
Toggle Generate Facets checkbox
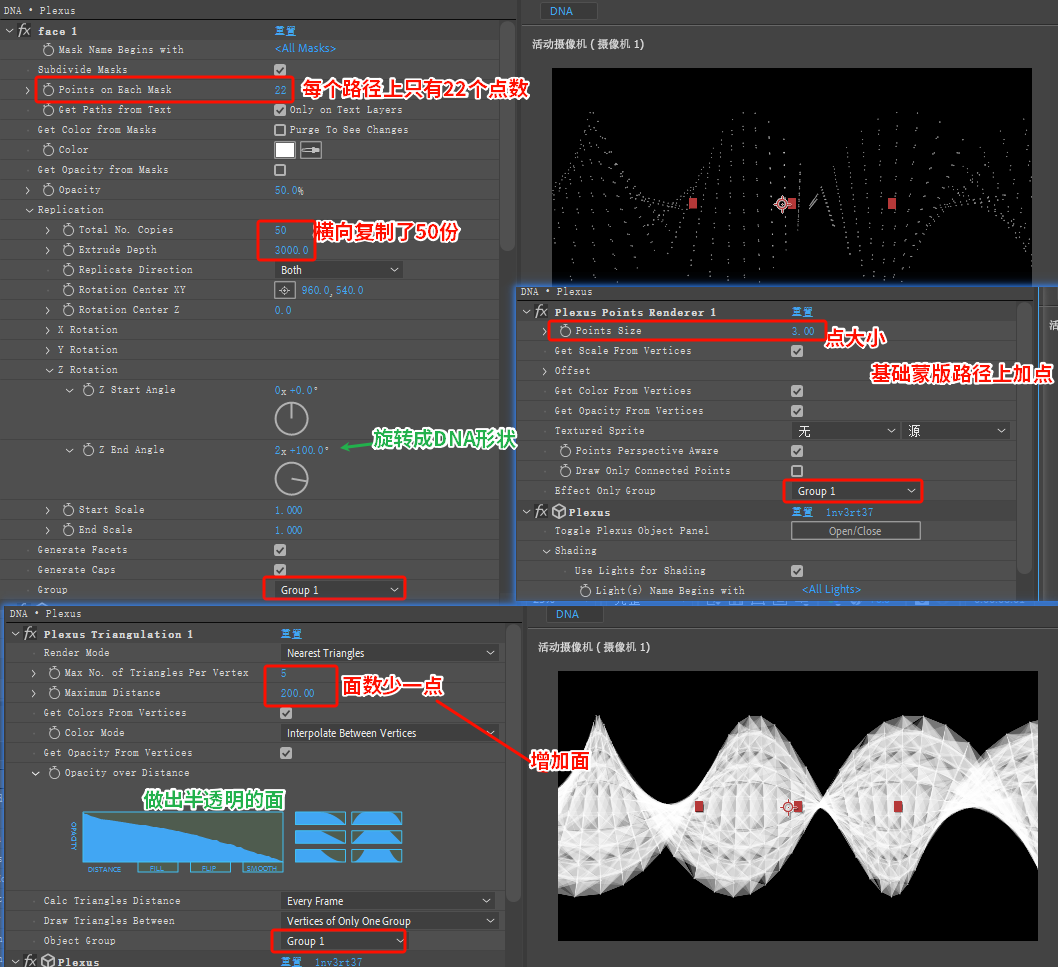[280, 550]
